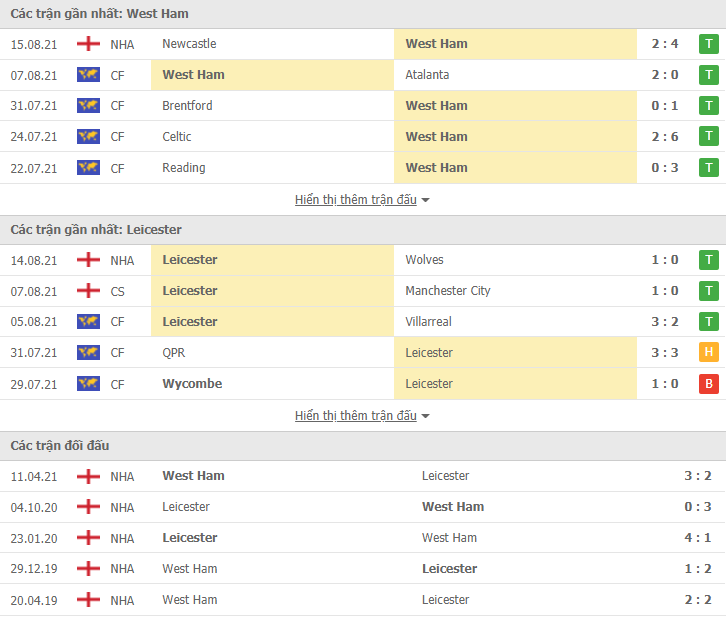
Task: Click the world flag icon on Villarreal row
Action: pos(88,322)
